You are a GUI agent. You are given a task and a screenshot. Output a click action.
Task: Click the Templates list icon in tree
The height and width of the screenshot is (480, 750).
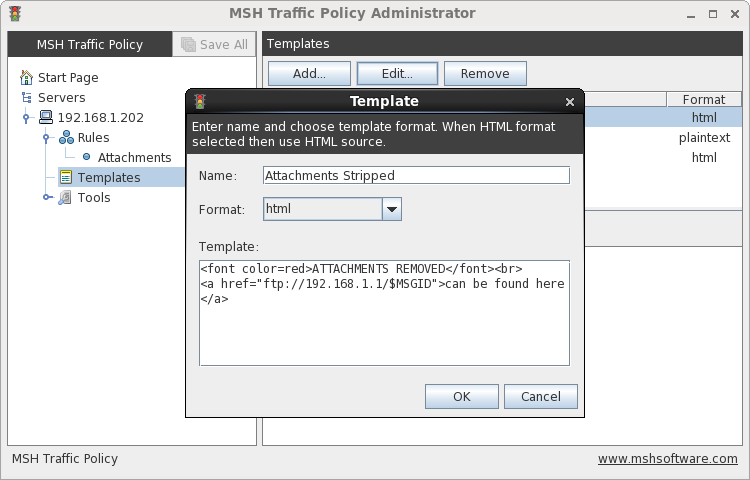click(x=66, y=177)
